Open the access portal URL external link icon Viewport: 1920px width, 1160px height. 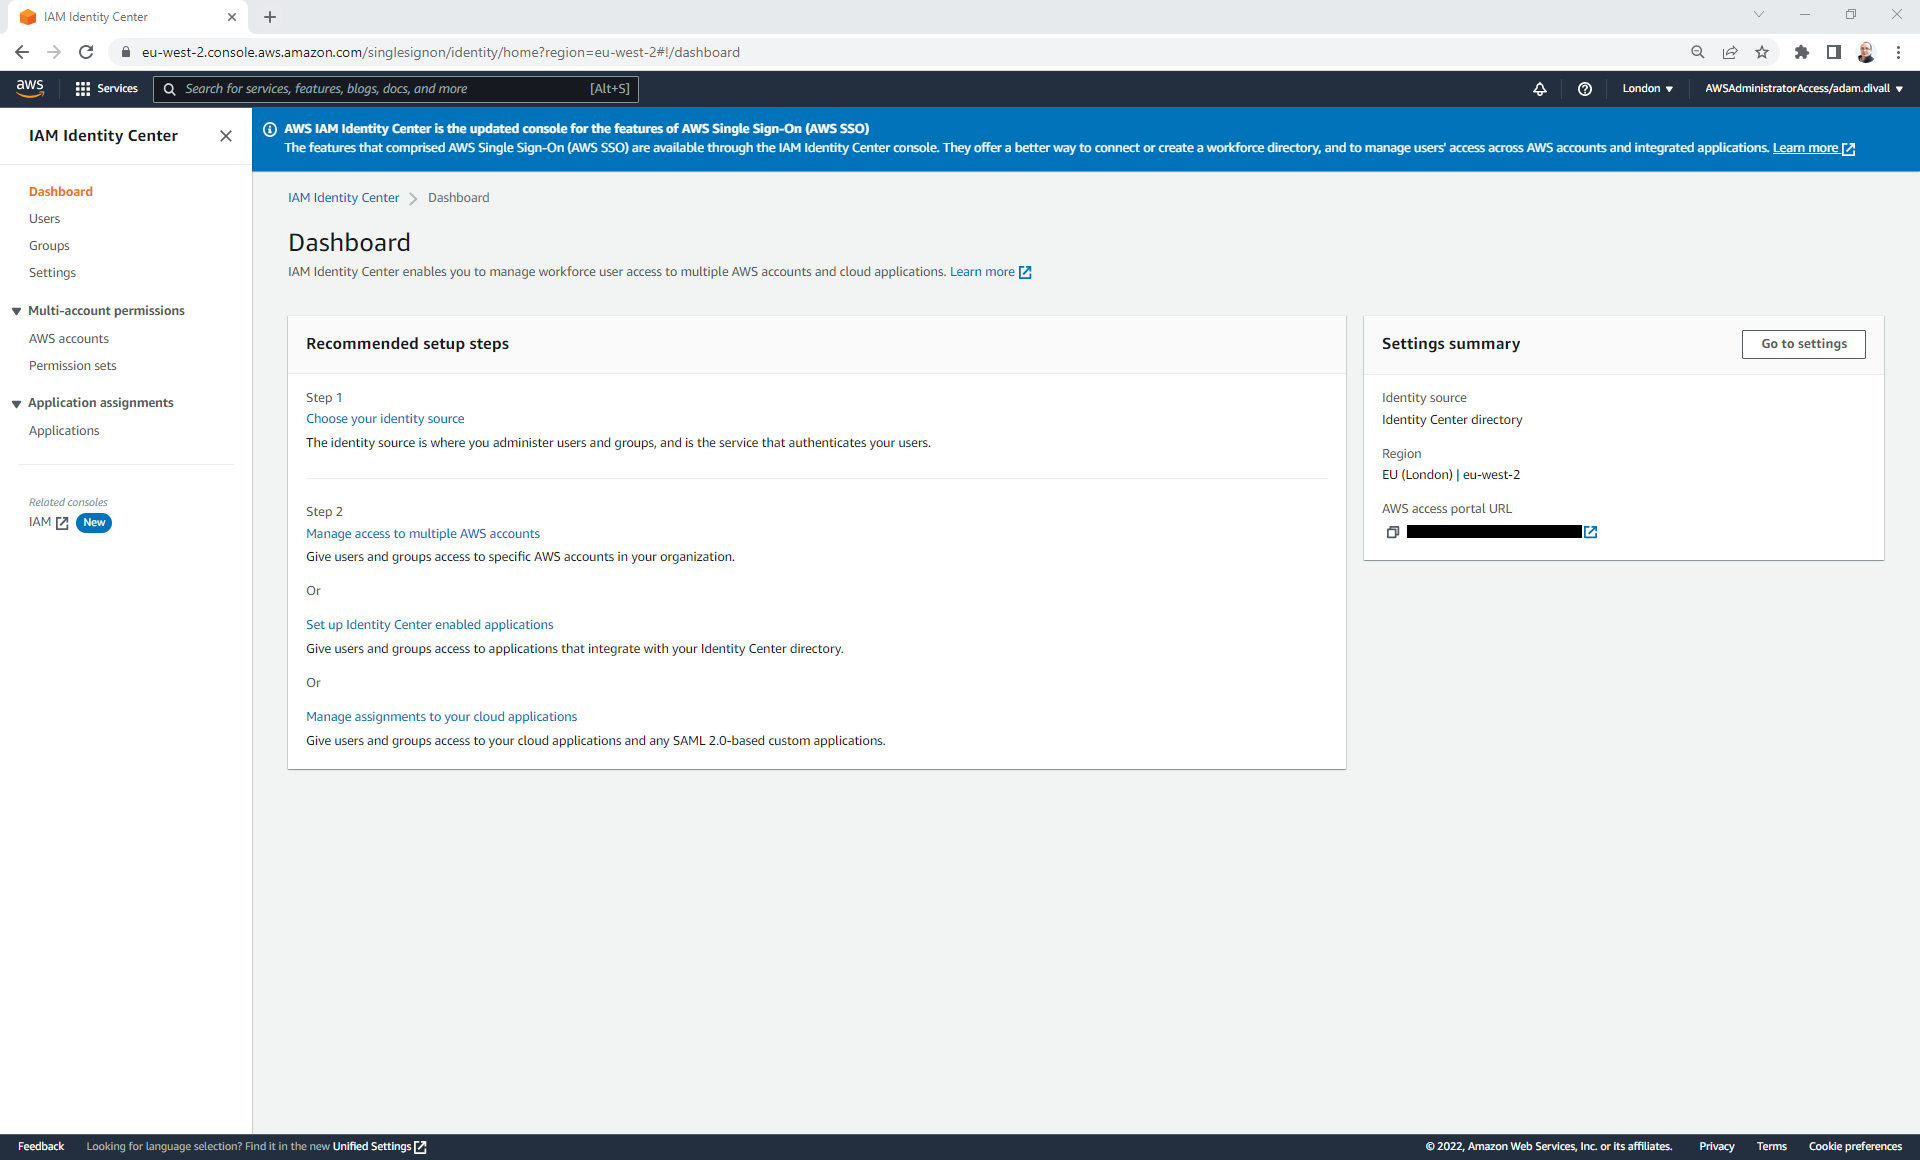coord(1590,532)
